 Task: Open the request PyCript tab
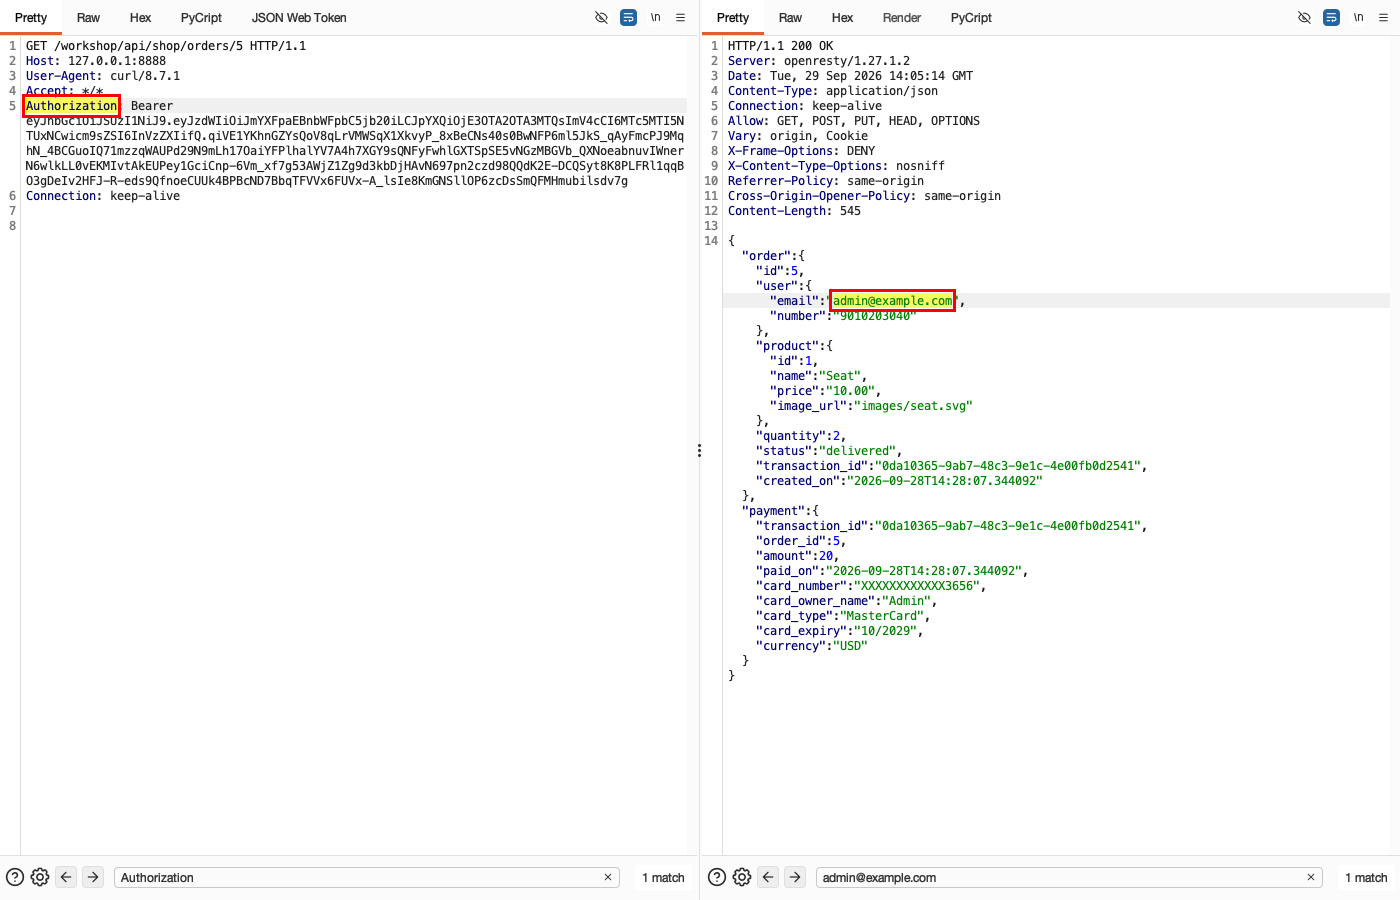201,18
